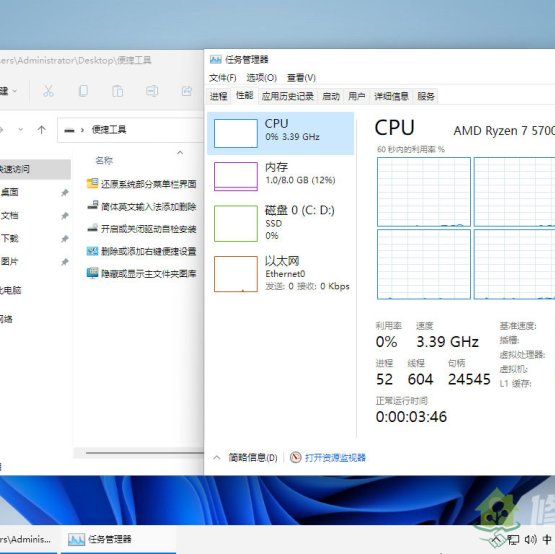Click the pin icon beside 图片
This screenshot has height=554, width=555.
pos(64,262)
